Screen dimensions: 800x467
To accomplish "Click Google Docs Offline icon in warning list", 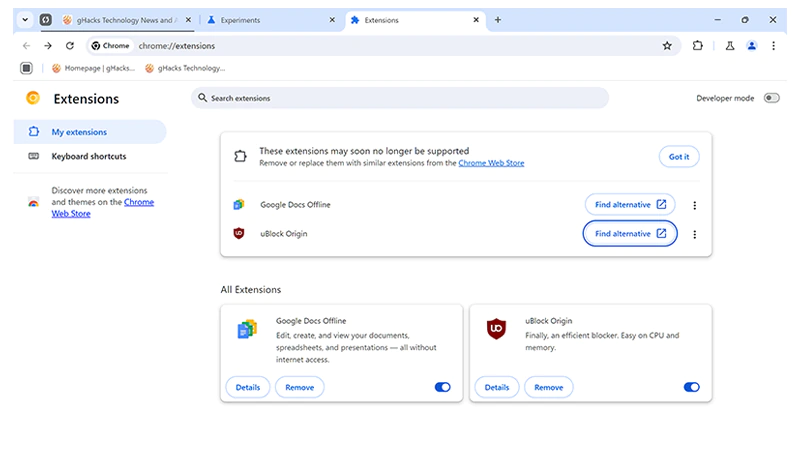I will coord(239,205).
